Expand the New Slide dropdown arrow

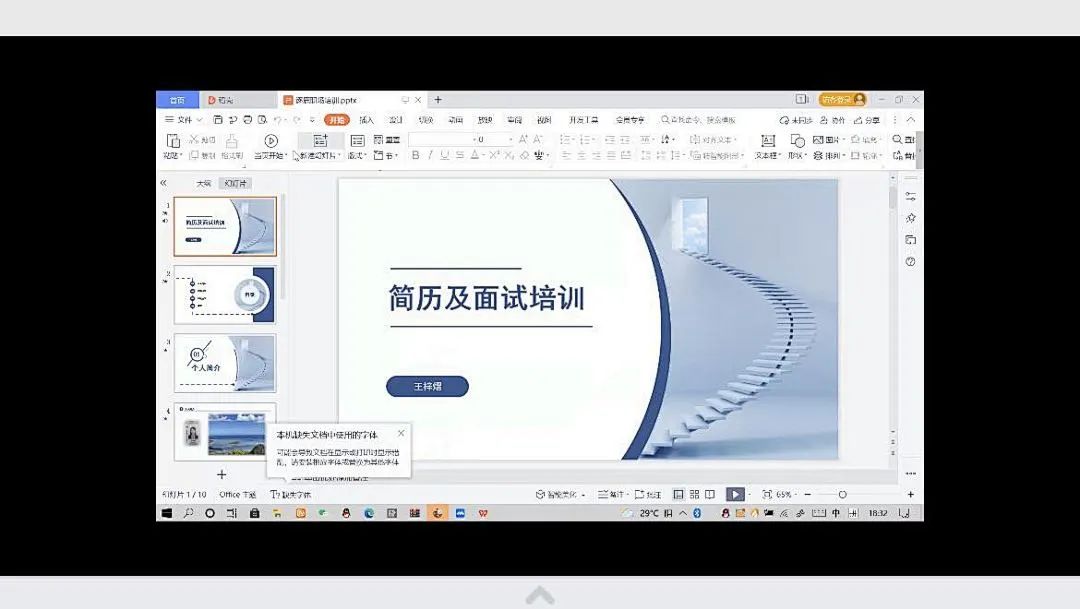pyautogui.click(x=340, y=156)
